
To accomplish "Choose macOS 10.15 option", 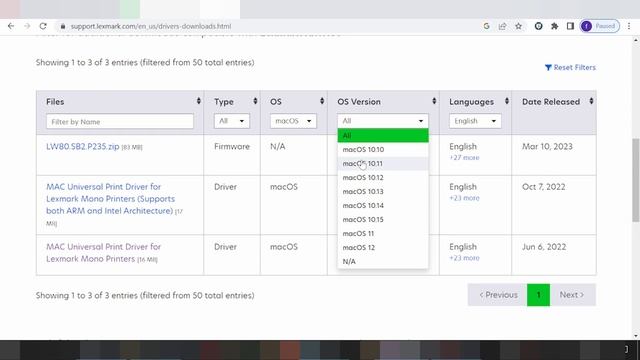I will click(383, 219).
